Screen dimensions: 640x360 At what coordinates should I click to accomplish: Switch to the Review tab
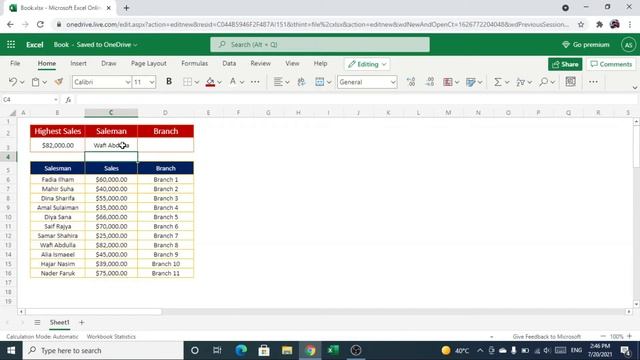coord(260,63)
